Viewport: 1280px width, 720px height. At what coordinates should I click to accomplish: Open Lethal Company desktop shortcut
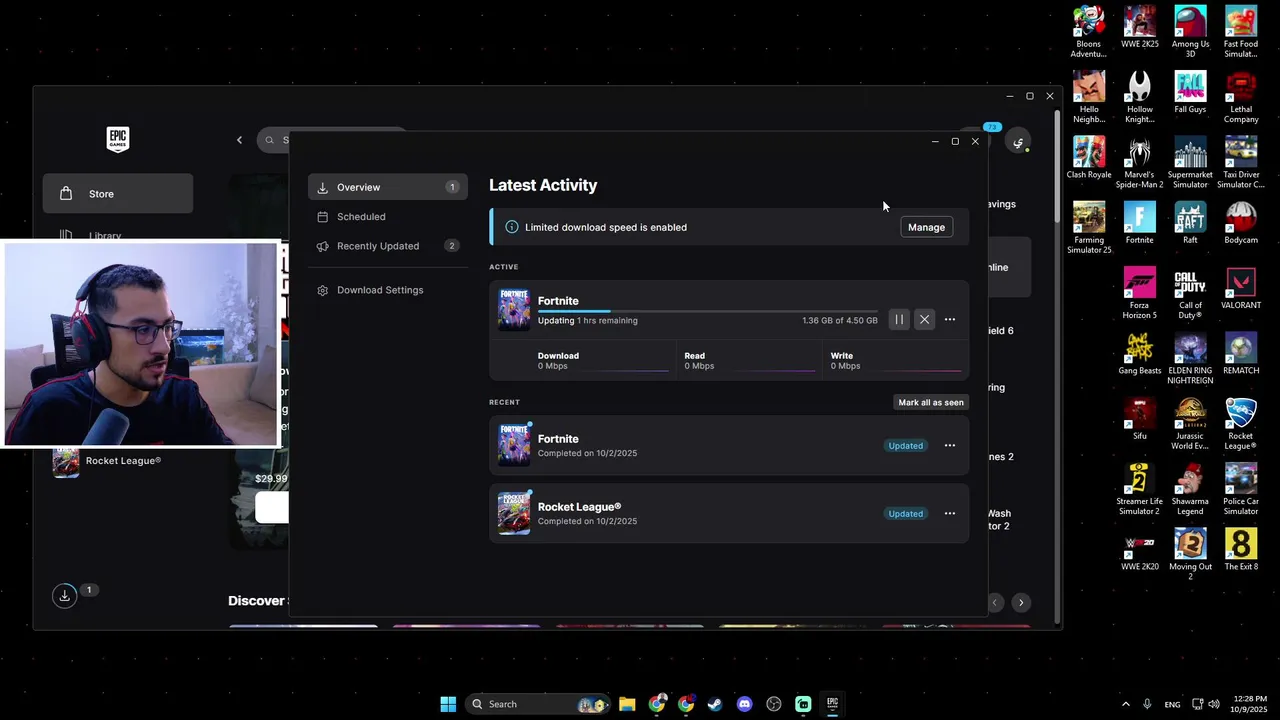coord(1241,97)
